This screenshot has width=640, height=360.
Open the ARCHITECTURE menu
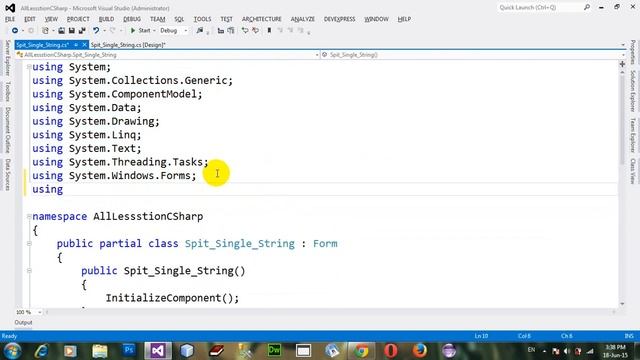point(262,19)
